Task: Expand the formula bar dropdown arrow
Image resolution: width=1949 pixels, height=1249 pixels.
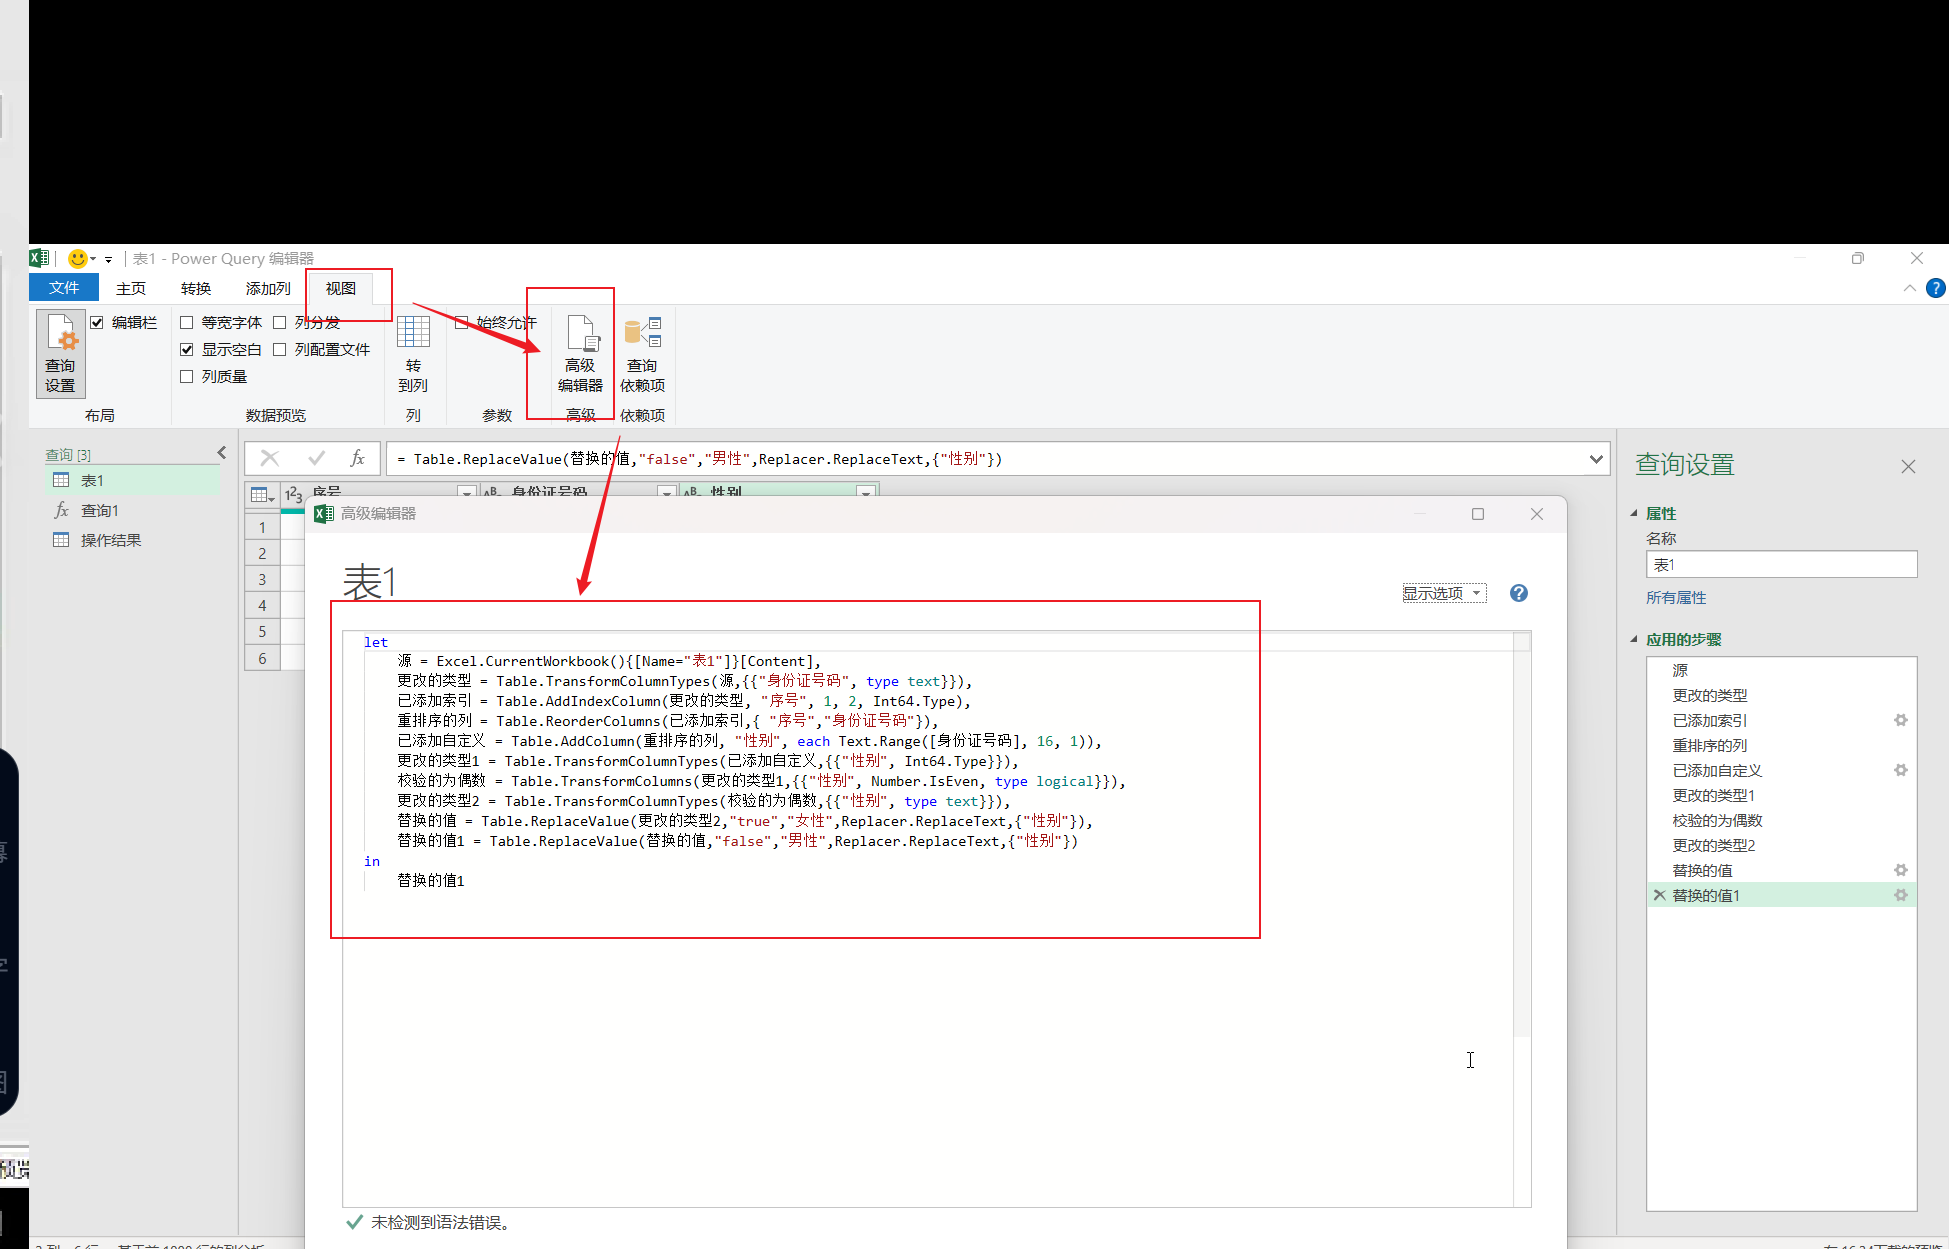Action: (1596, 459)
